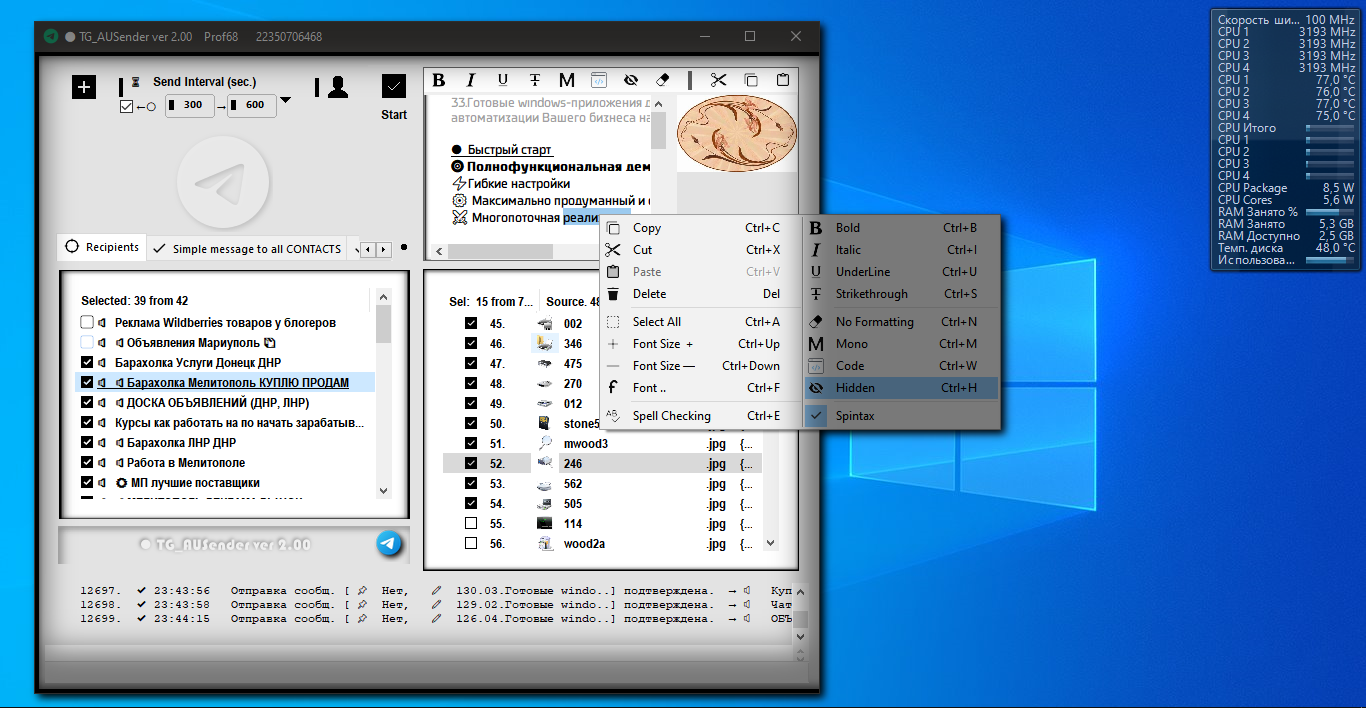This screenshot has height=708, width=1366.
Task: Open the user profile silhouette icon
Action: pos(338,88)
